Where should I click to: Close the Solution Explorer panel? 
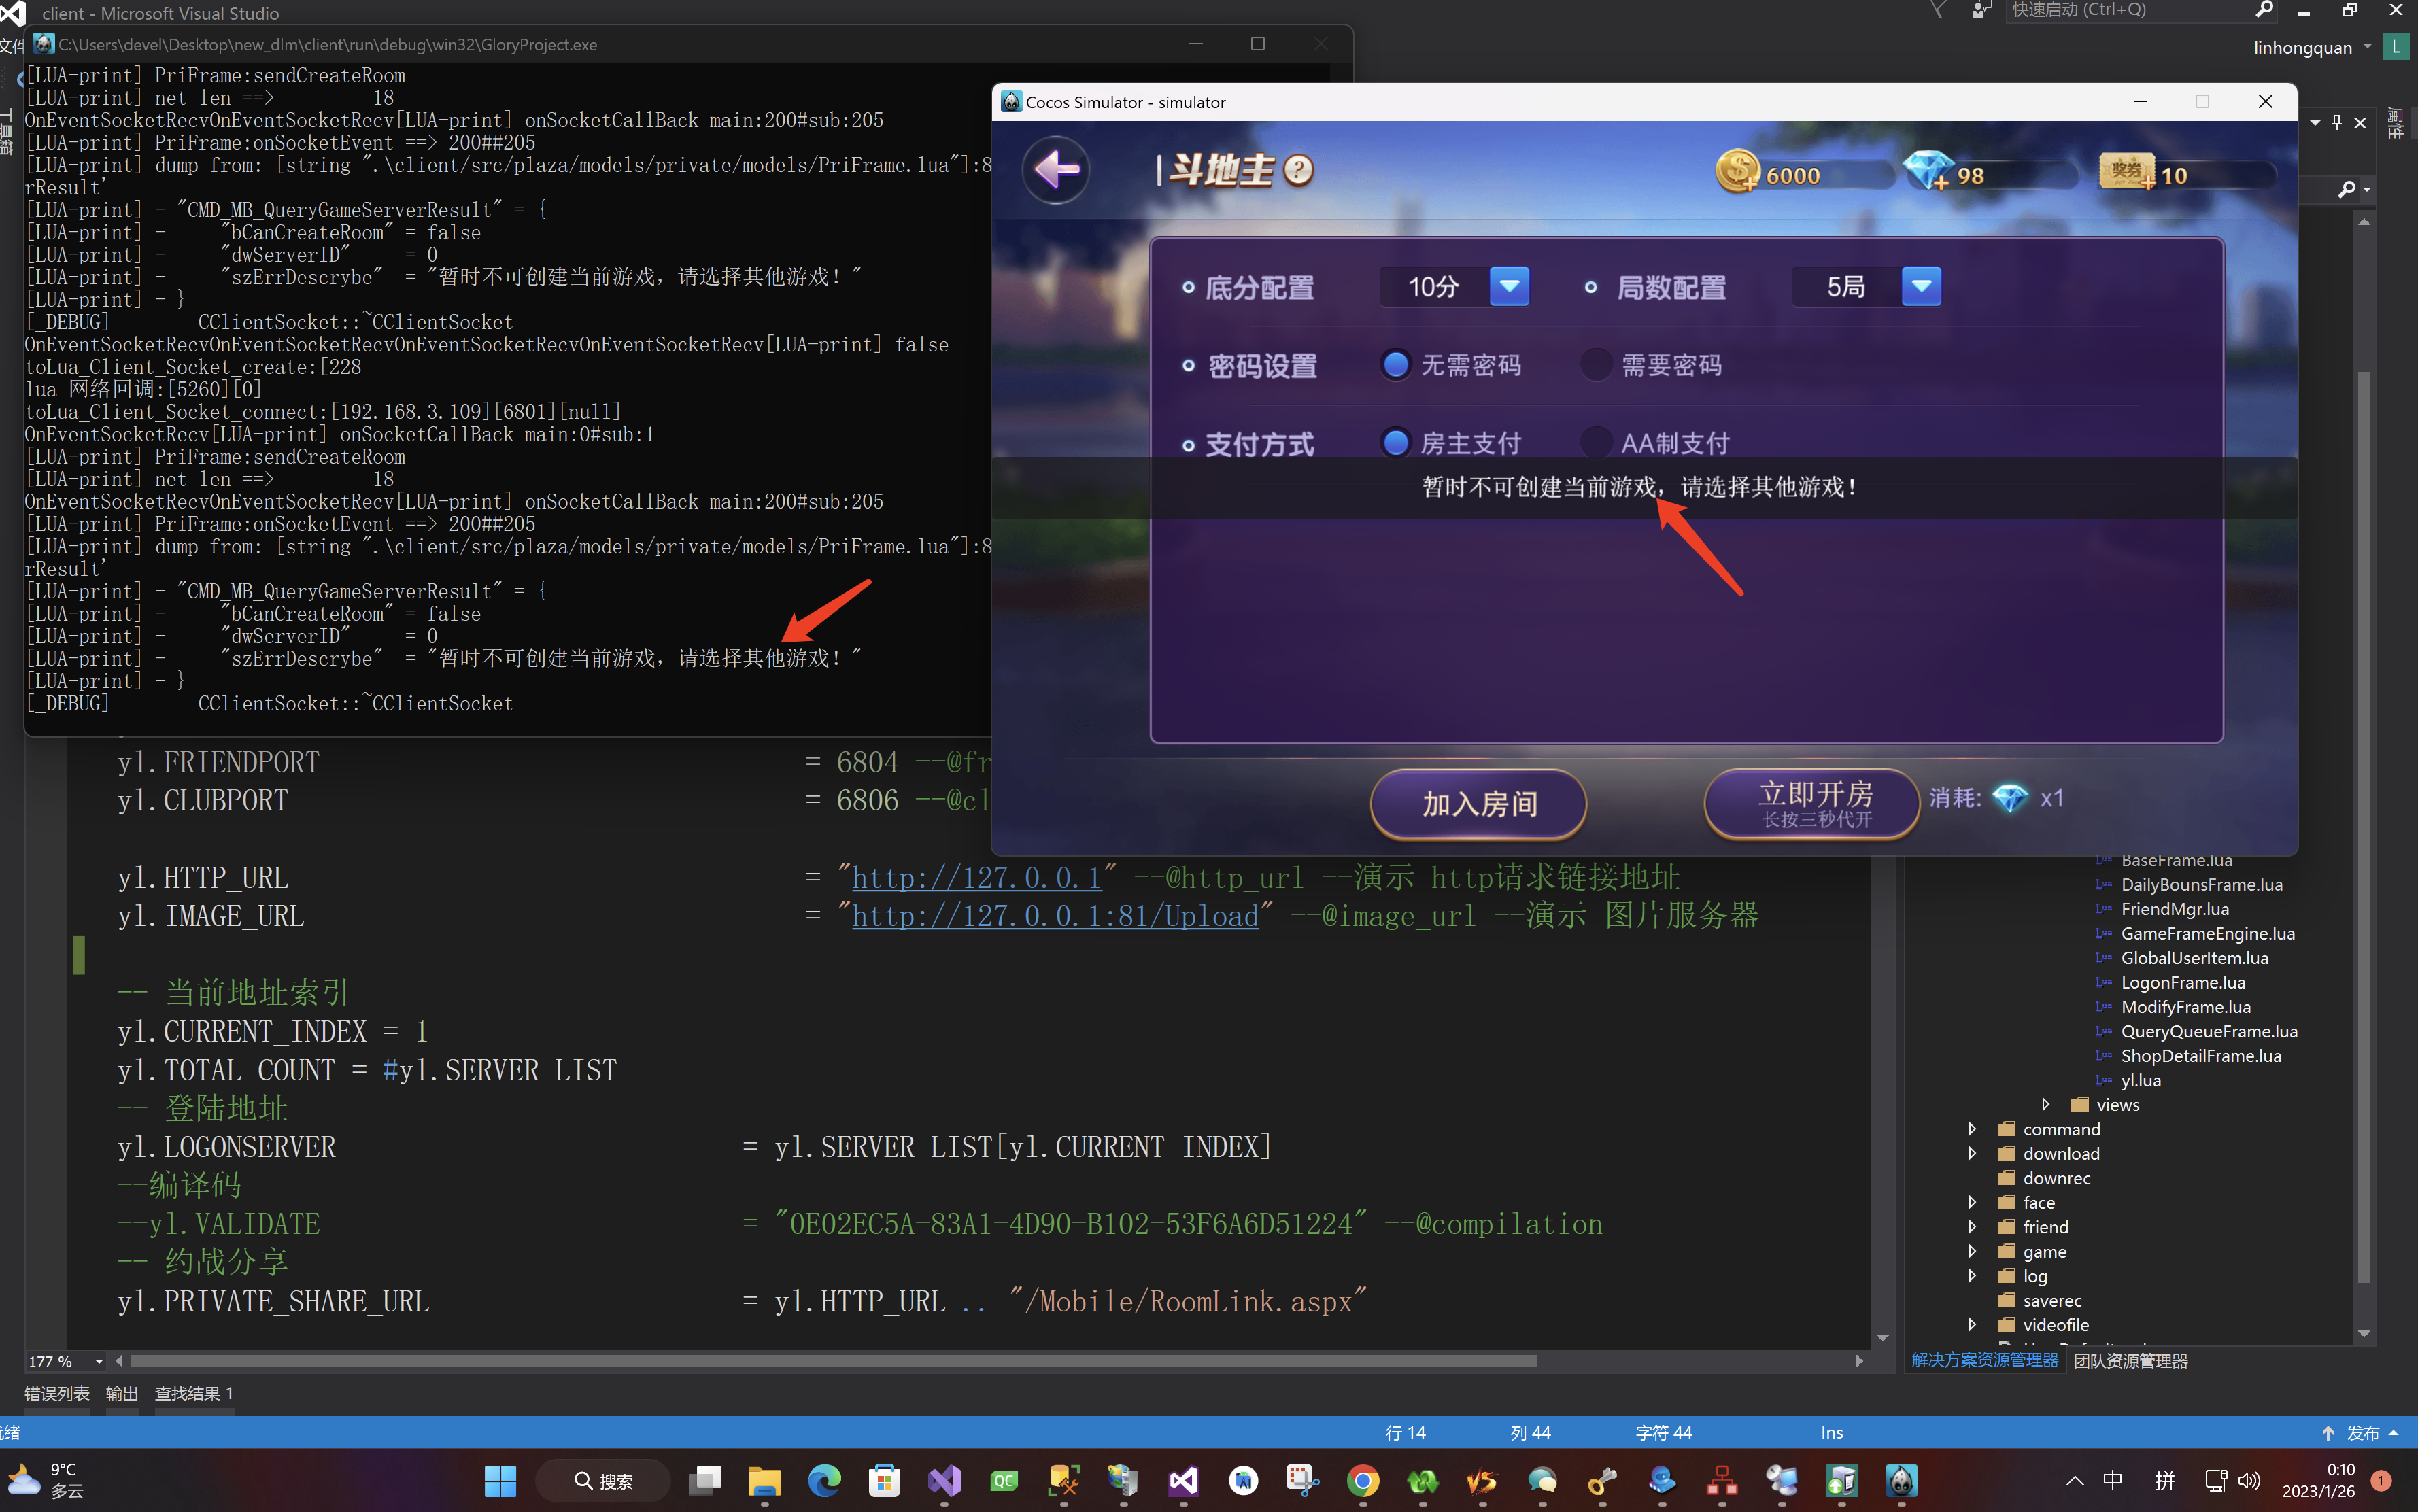[2360, 122]
